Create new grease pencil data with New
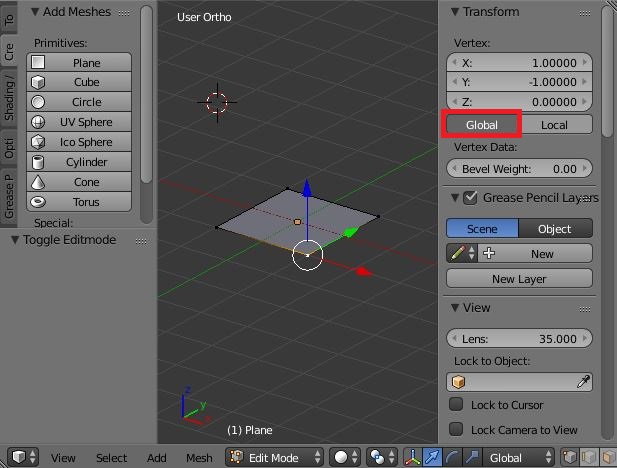Viewport: 617px width, 468px height. click(x=535, y=253)
